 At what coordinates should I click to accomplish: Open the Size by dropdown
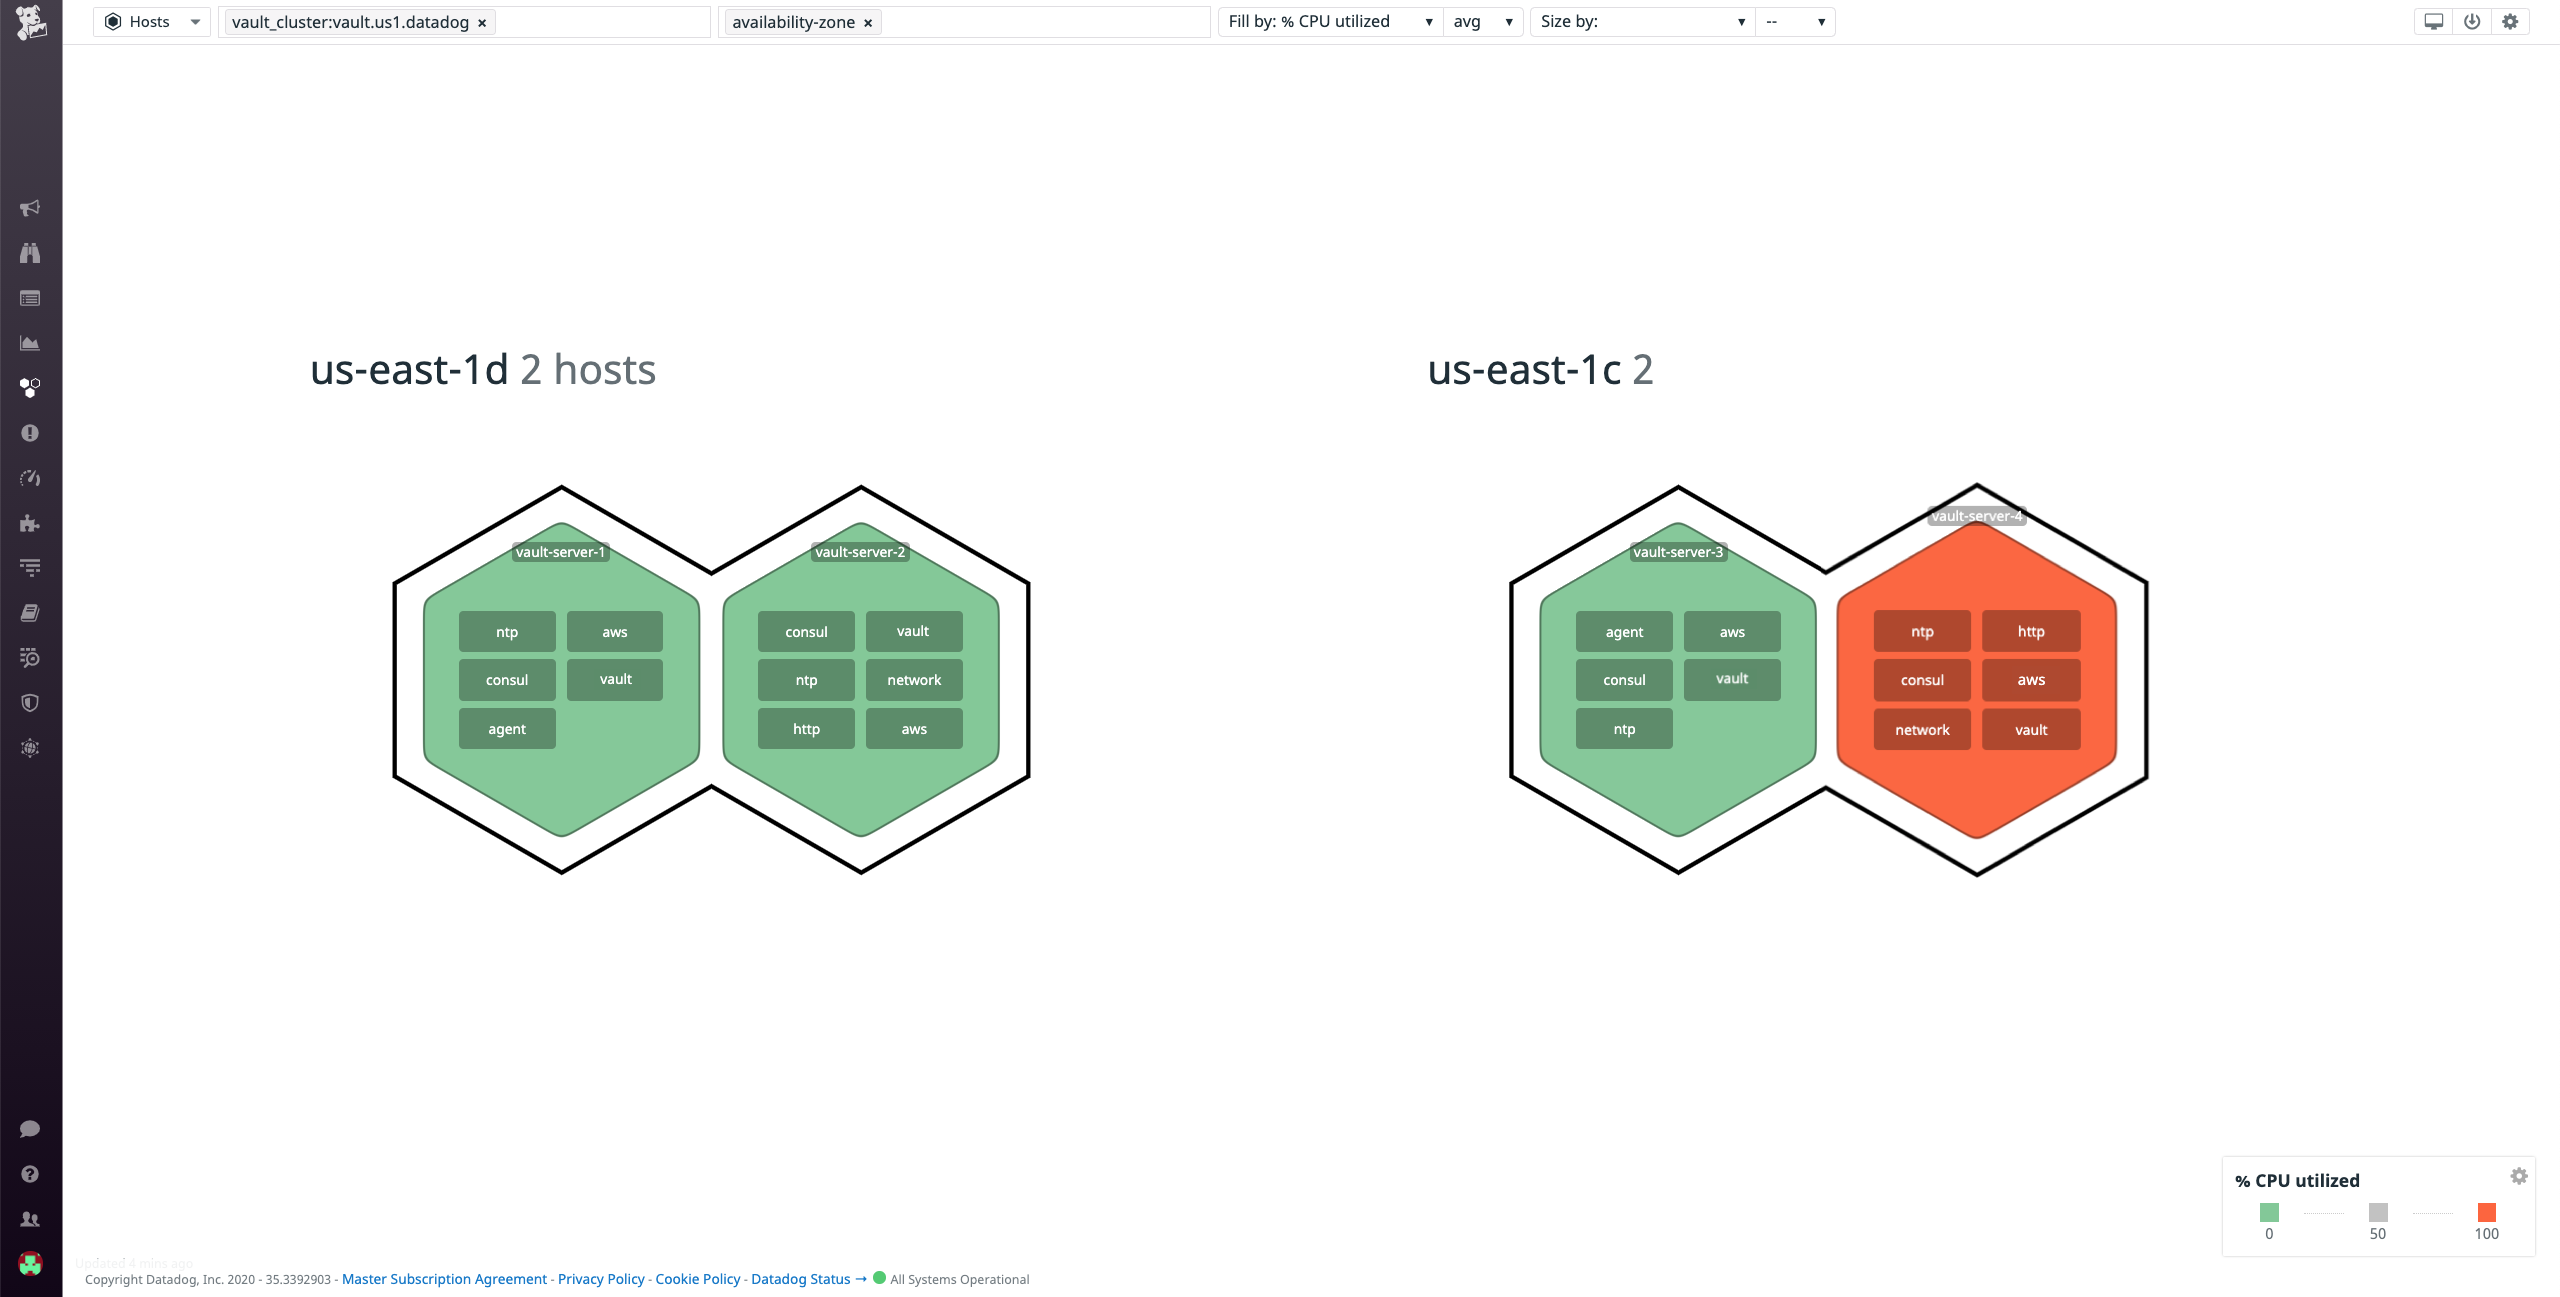[1640, 21]
